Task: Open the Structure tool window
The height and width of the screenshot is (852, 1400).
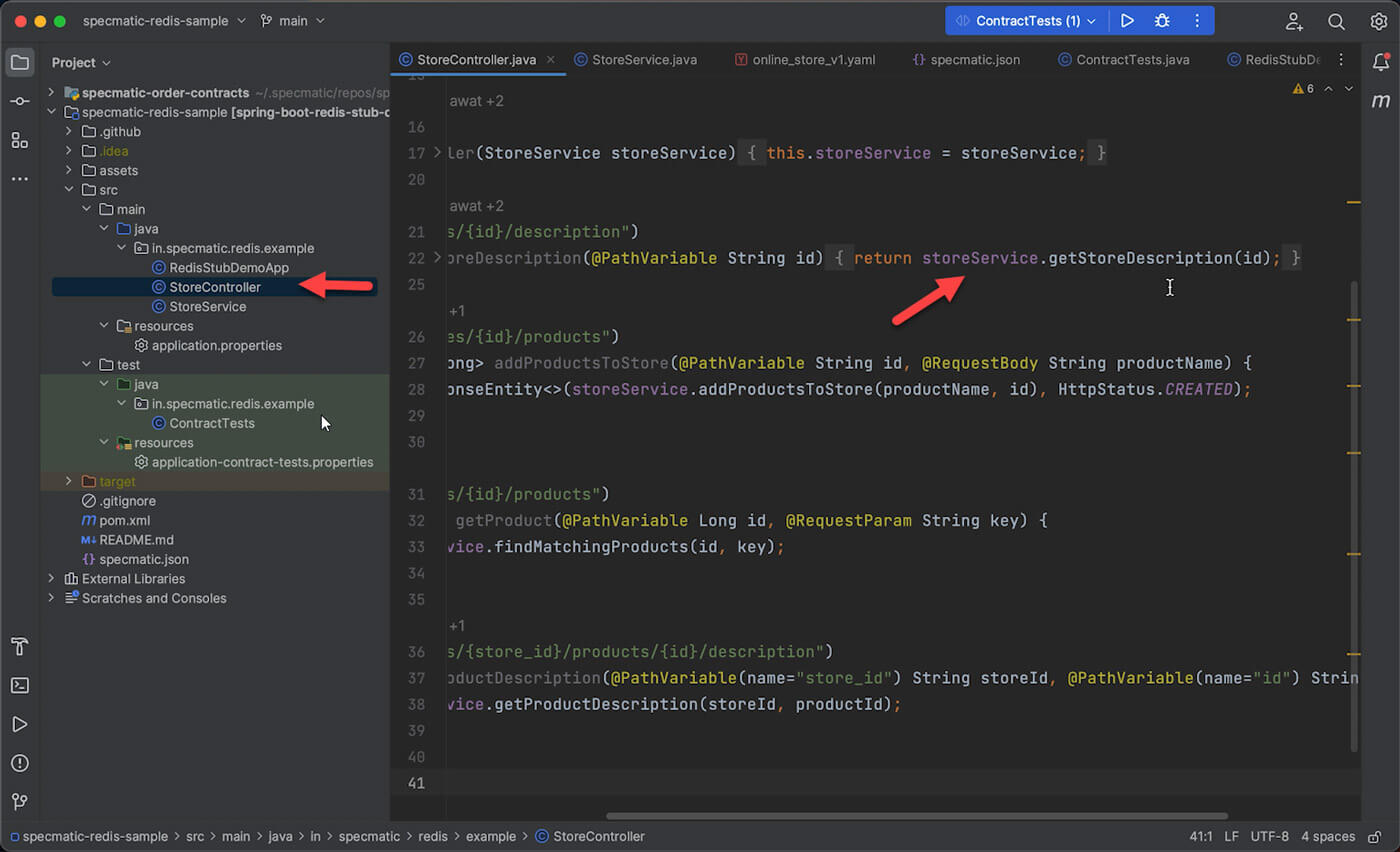Action: click(x=20, y=140)
